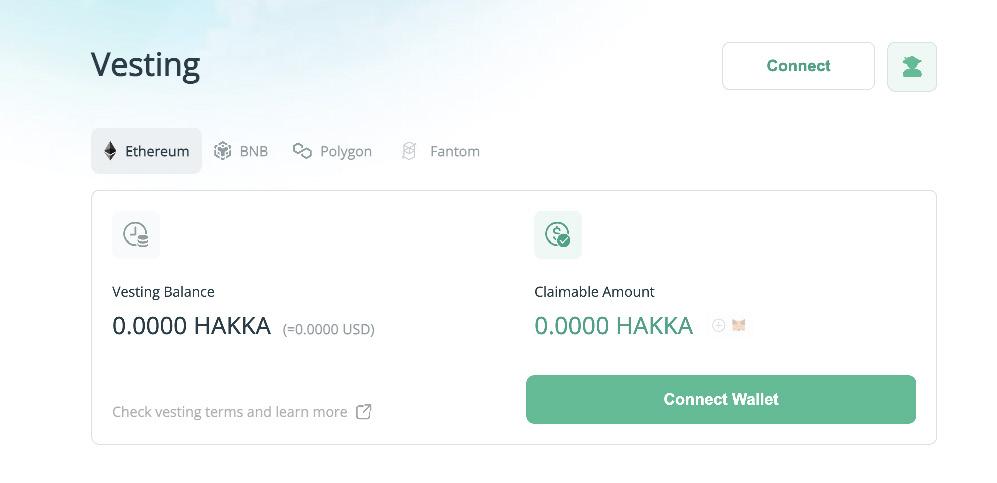The height and width of the screenshot is (483, 997).
Task: Open the green Hakka profile icon button
Action: pyautogui.click(x=911, y=67)
